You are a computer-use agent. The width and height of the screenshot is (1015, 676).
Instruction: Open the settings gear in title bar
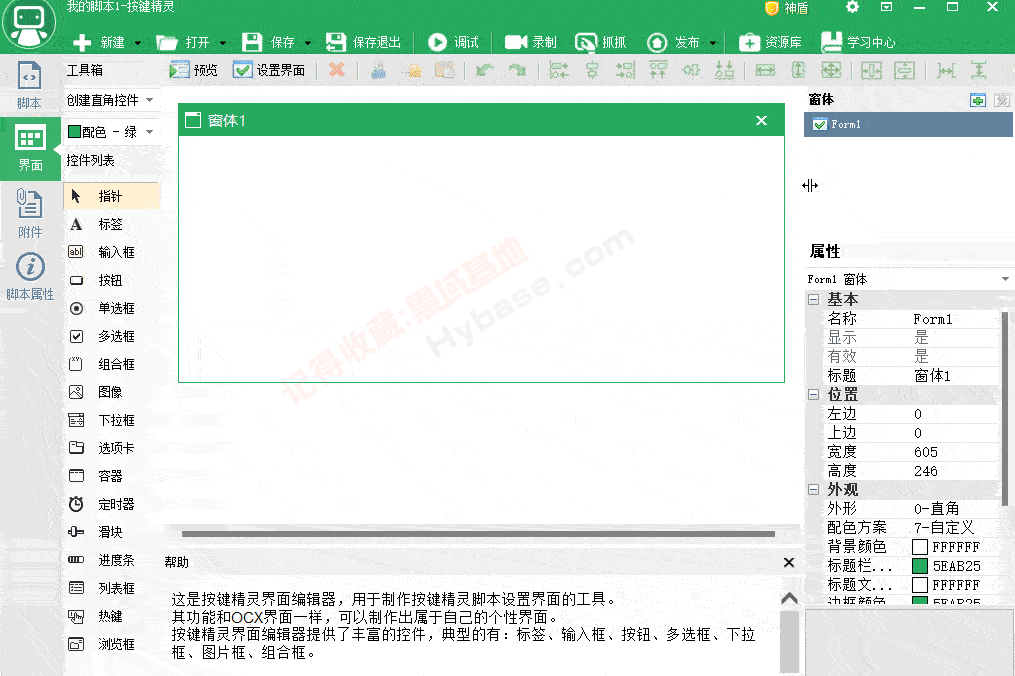point(853,7)
